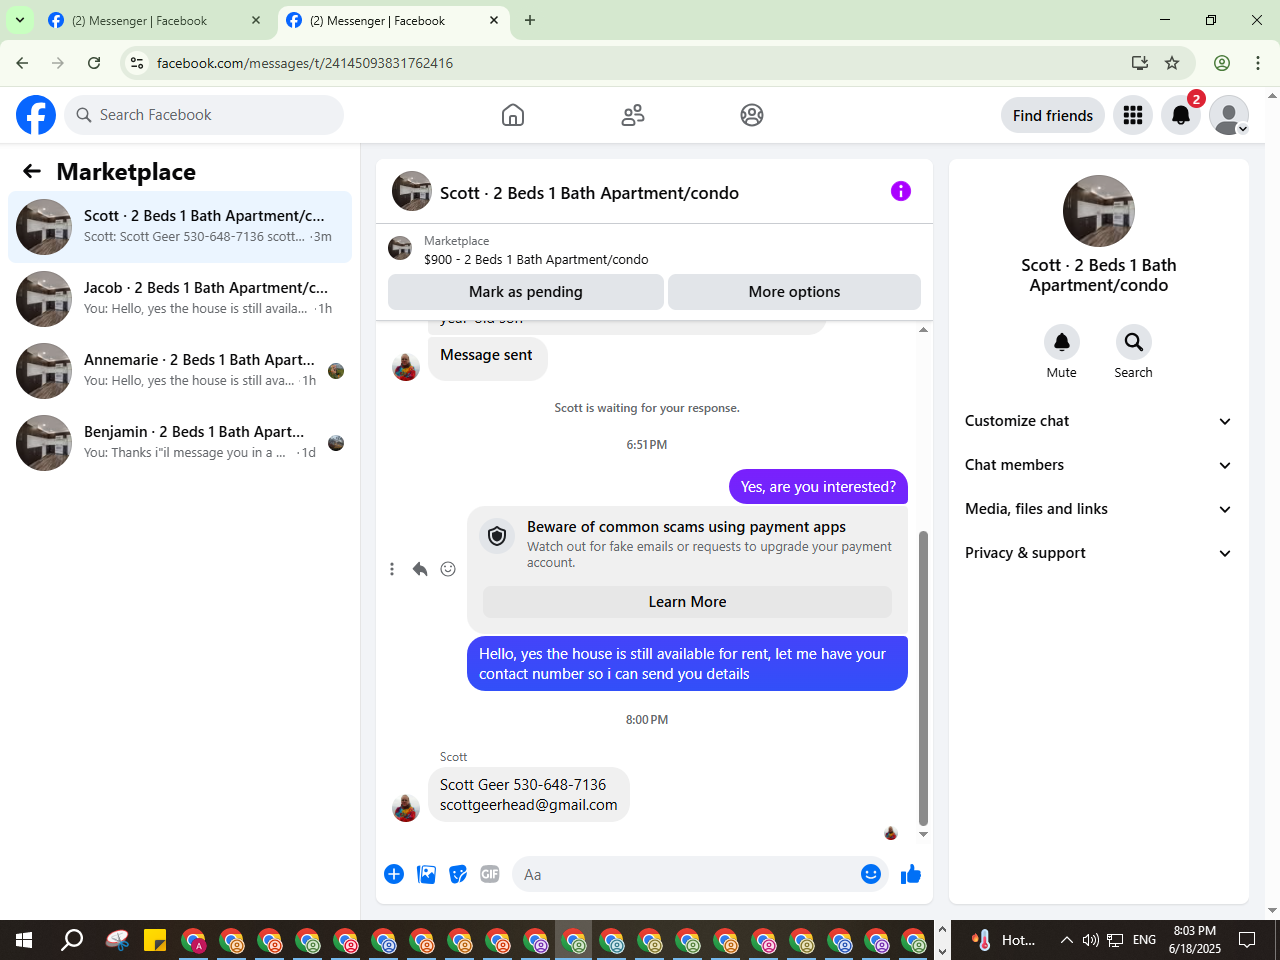The height and width of the screenshot is (960, 1280).
Task: Go back from Marketplace using arrow
Action: pyautogui.click(x=32, y=171)
